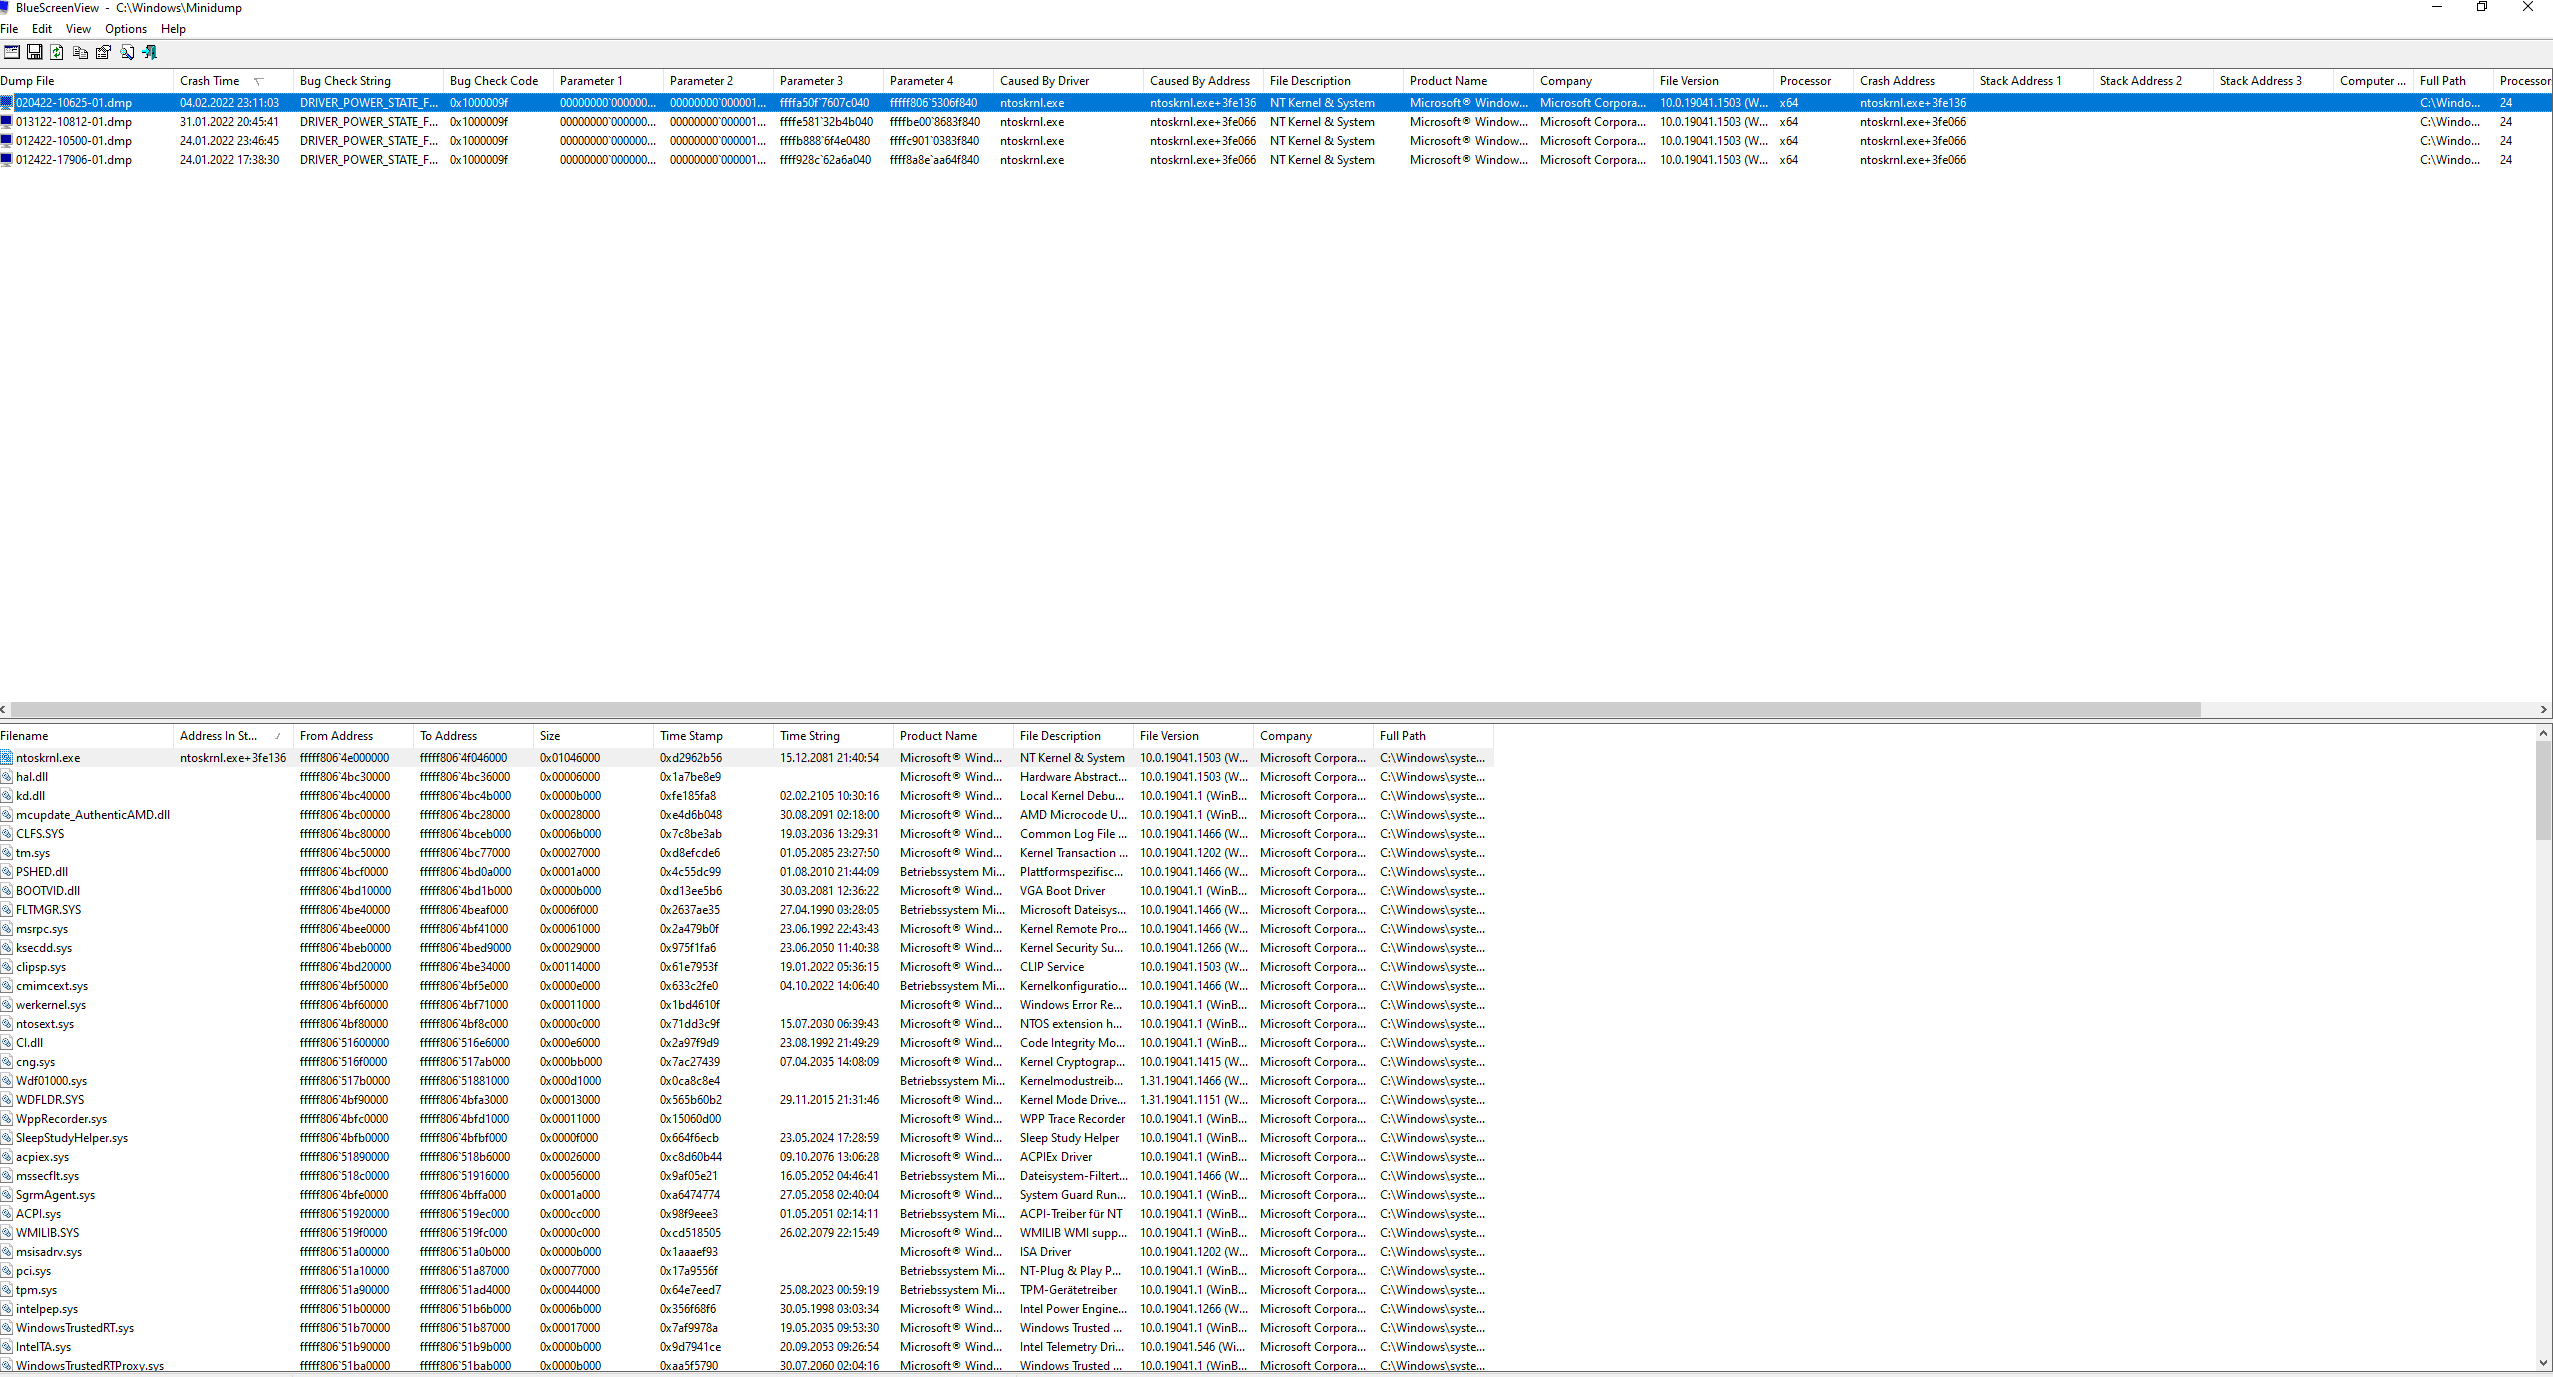Image resolution: width=2553 pixels, height=1377 pixels.
Task: Open the Options menu
Action: [125, 29]
